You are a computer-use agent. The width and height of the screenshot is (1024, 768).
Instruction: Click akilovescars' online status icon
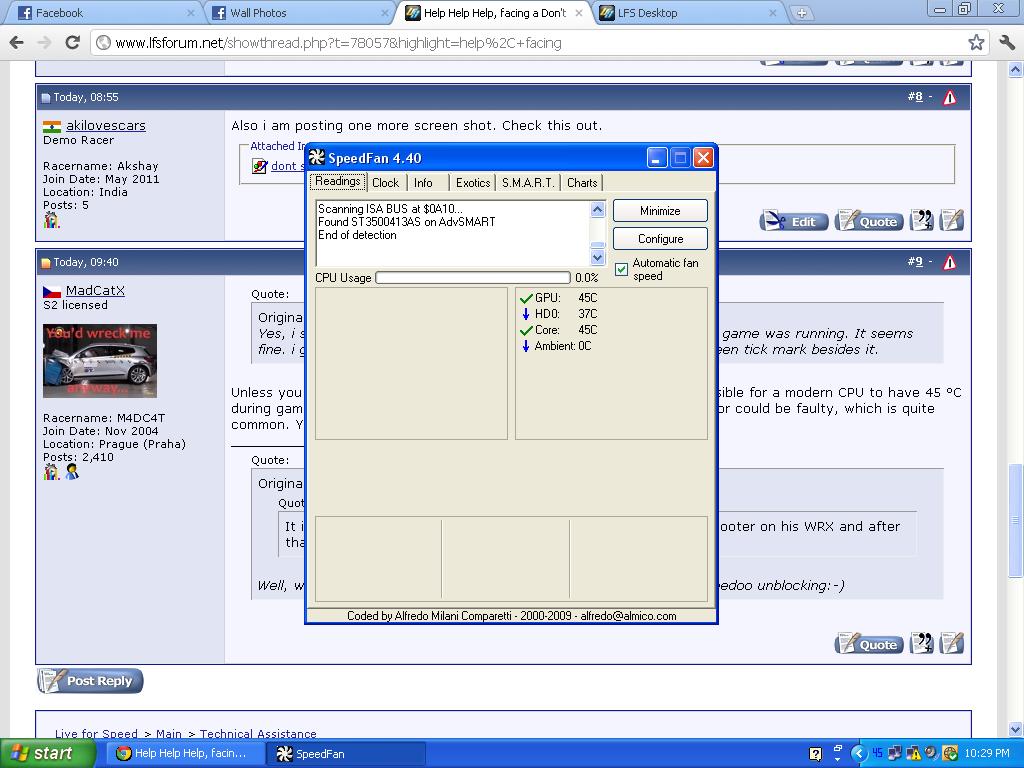coord(52,221)
